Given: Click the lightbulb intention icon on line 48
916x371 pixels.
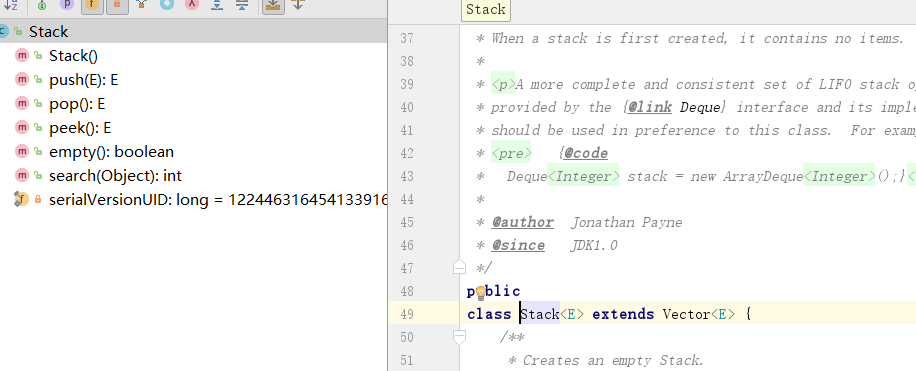Looking at the screenshot, I should (x=480, y=292).
